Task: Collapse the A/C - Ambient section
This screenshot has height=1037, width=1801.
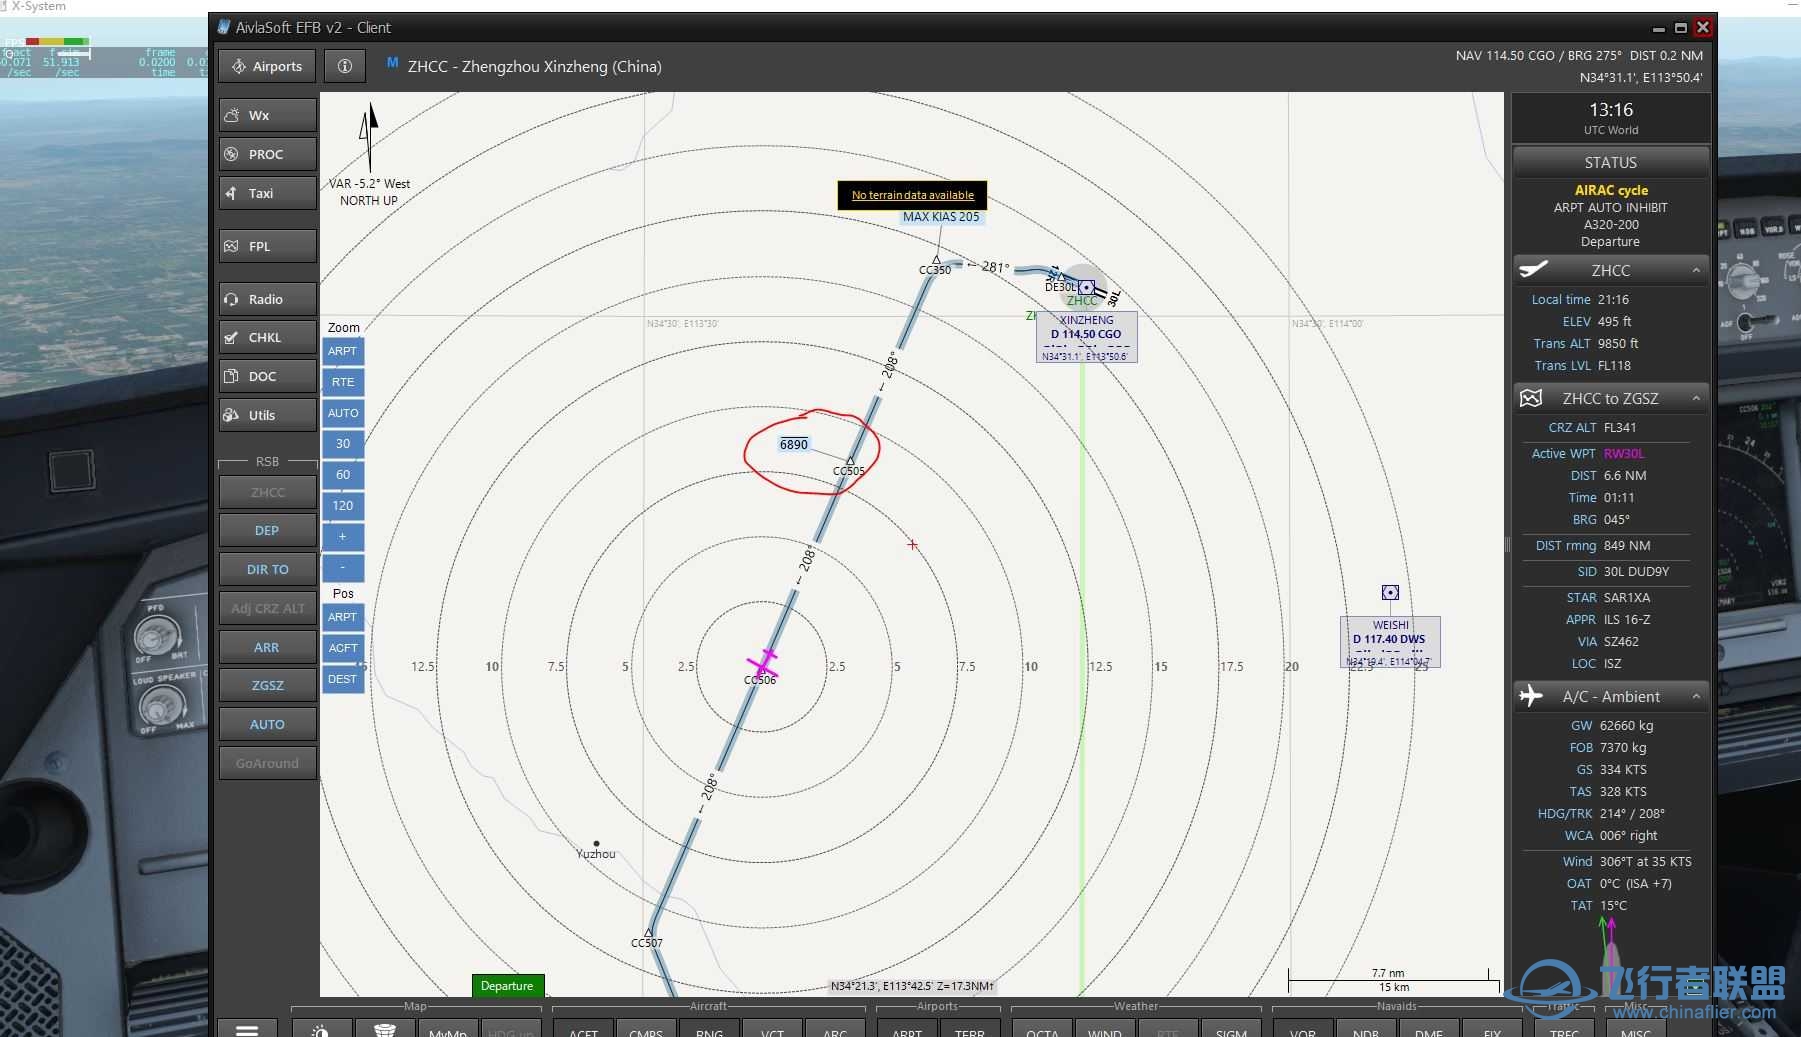Action: tap(1696, 697)
